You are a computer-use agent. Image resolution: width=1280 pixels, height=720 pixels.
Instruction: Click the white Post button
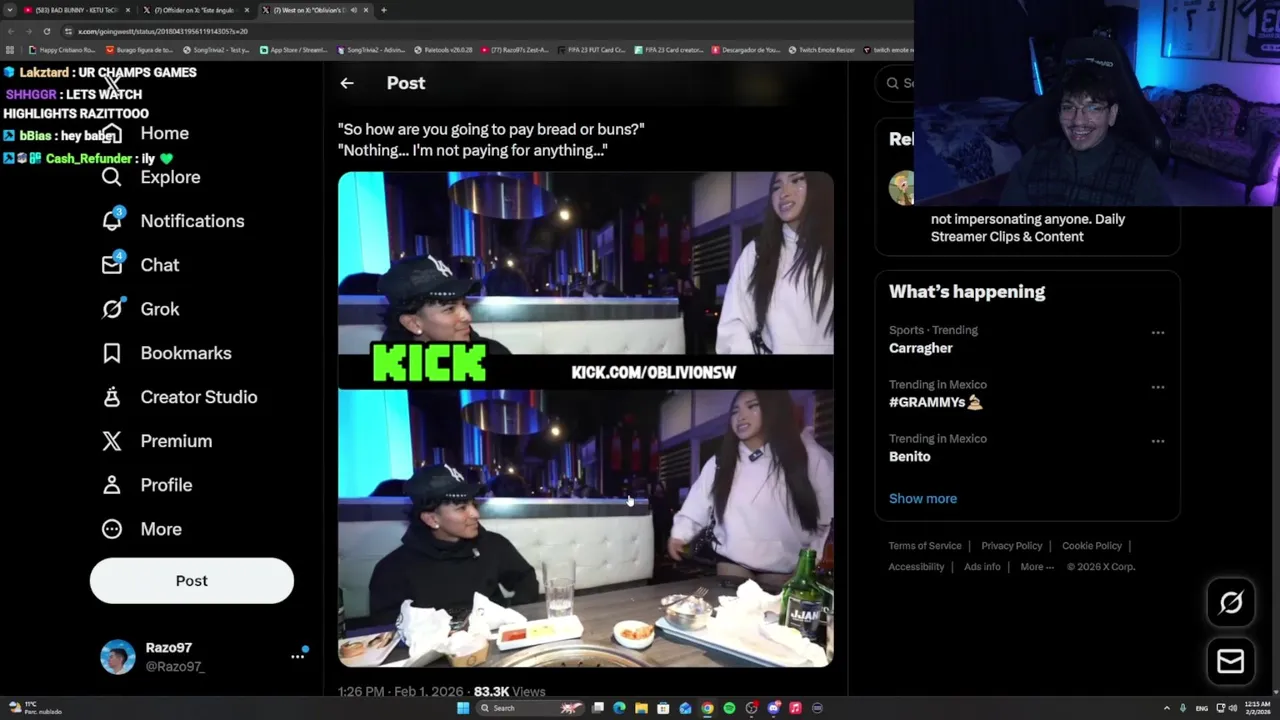point(192,581)
